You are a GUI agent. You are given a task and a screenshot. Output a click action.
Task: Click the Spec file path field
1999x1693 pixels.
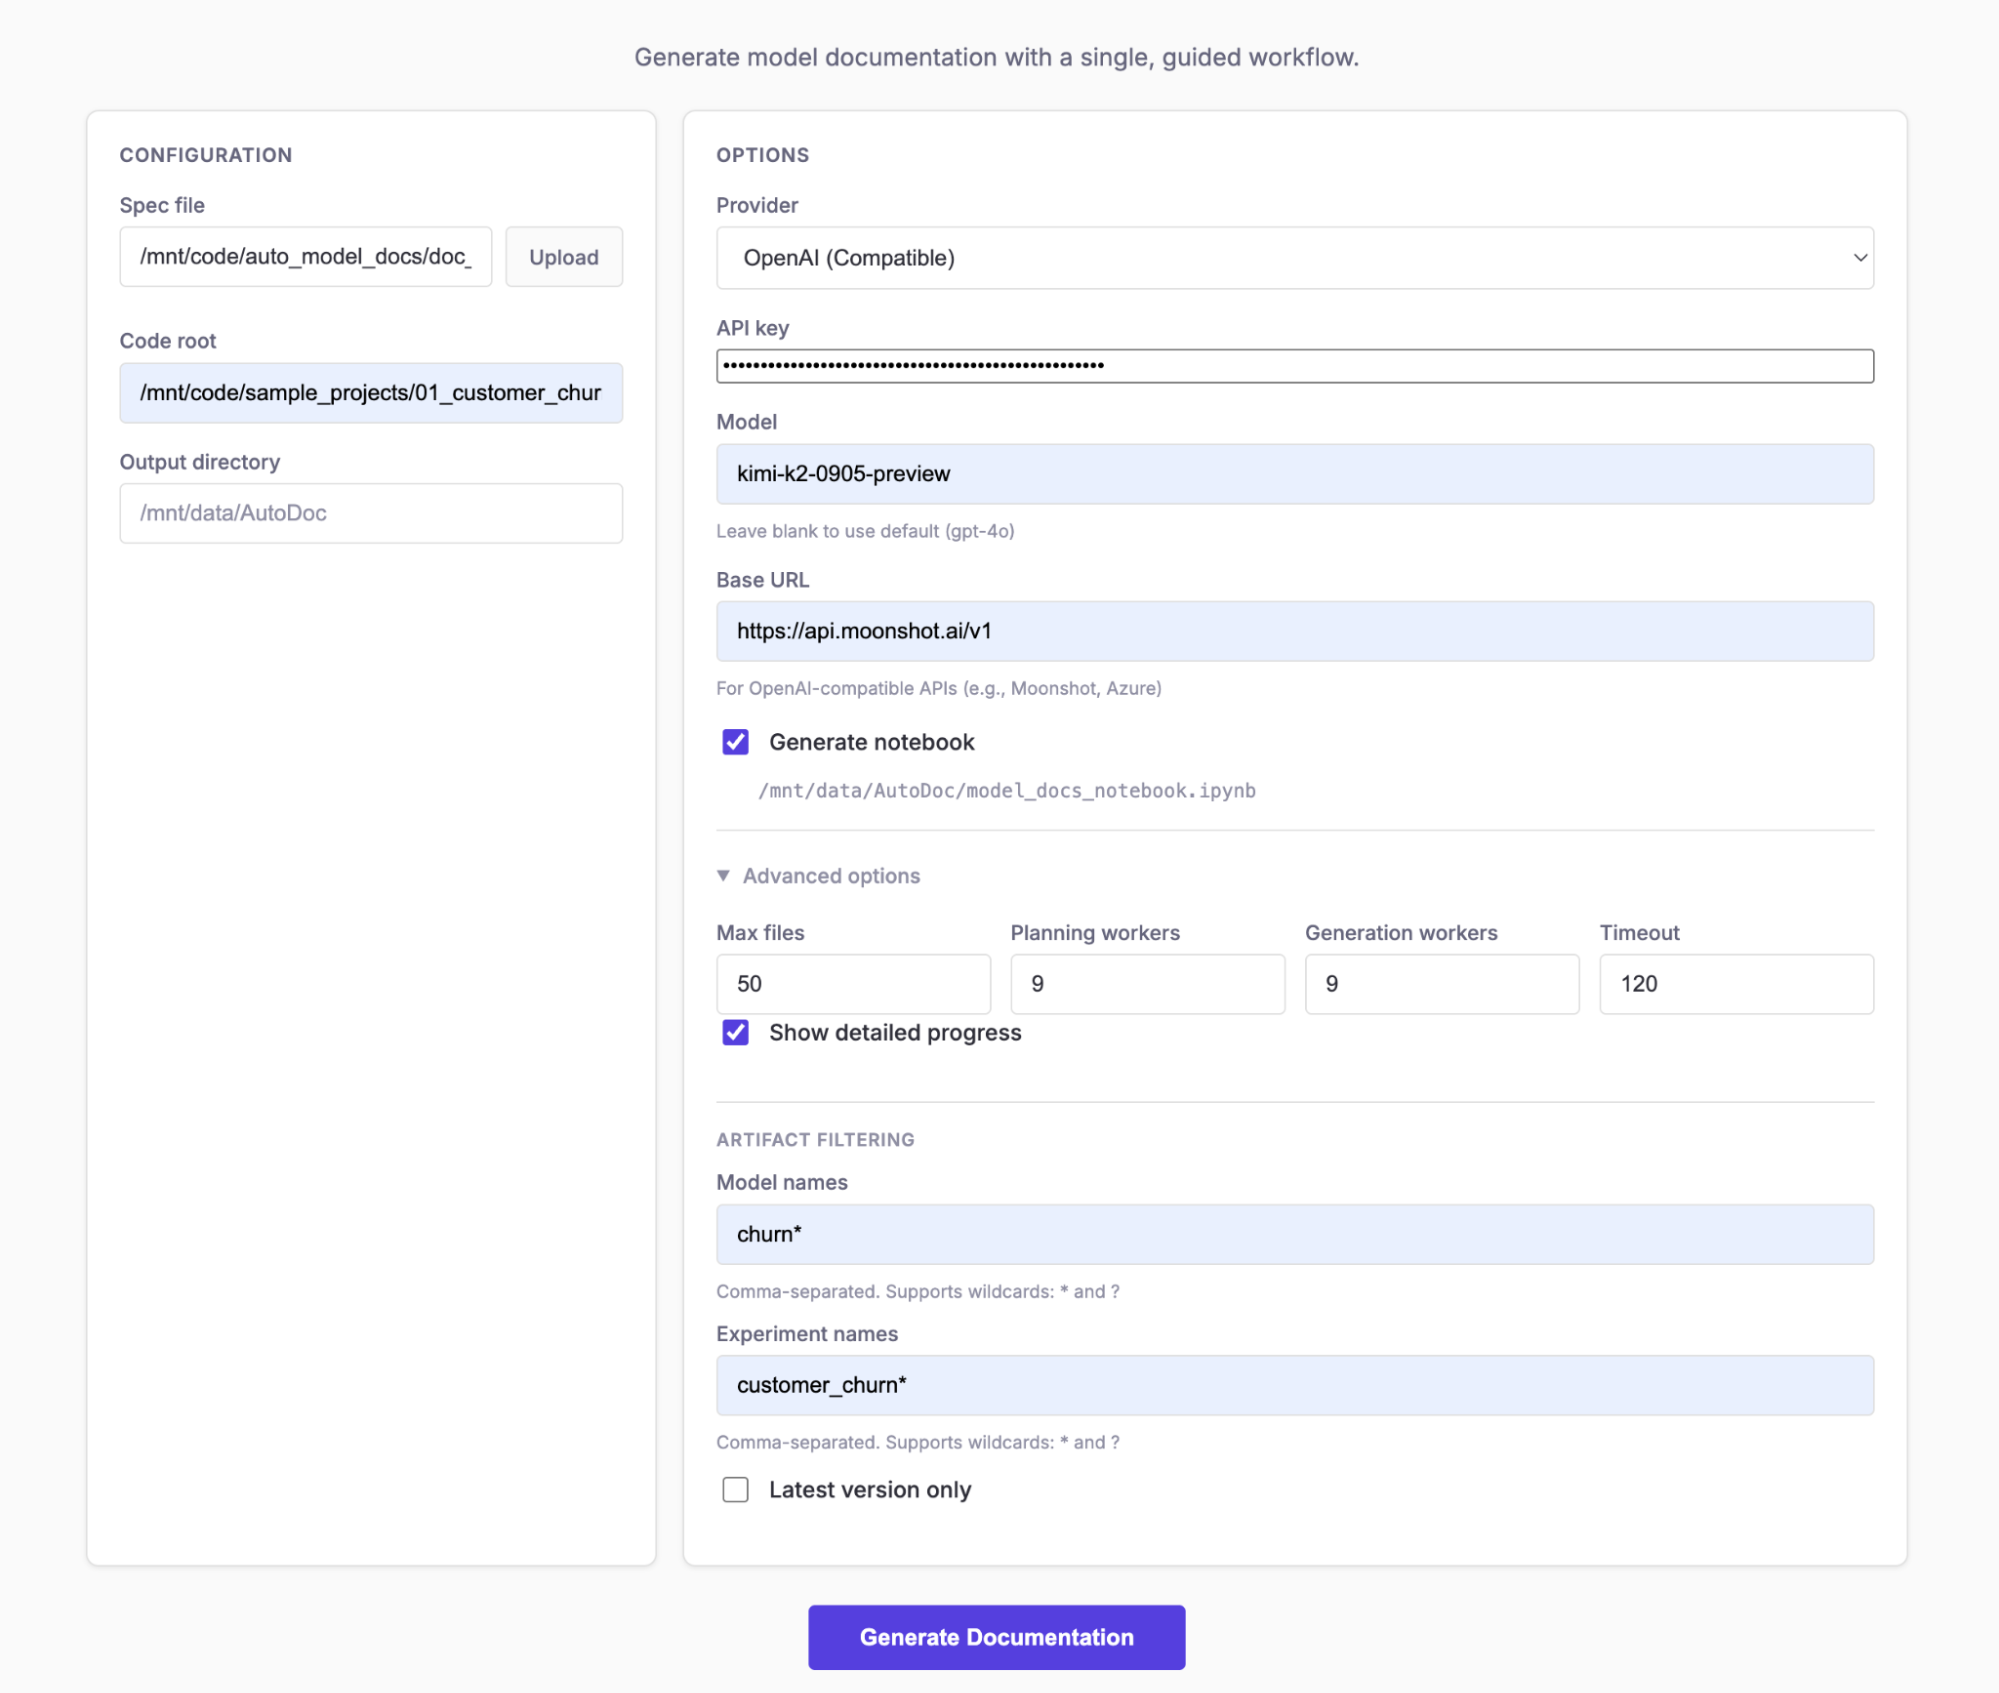(305, 256)
